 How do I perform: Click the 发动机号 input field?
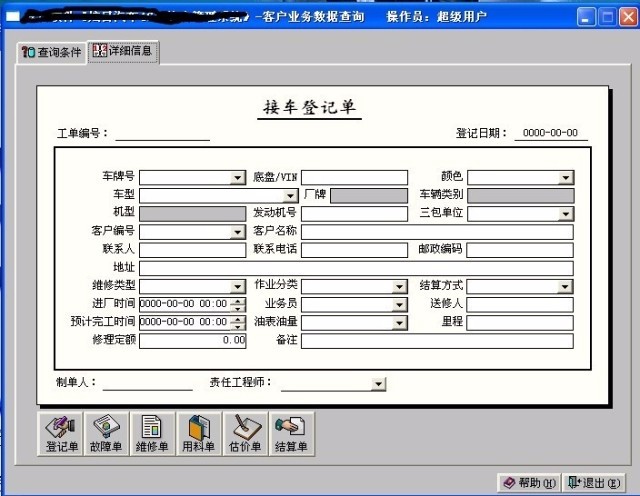click(x=354, y=214)
